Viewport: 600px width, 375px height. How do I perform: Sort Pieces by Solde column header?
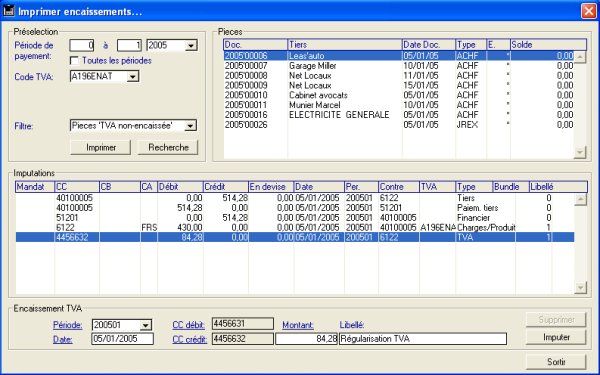548,45
